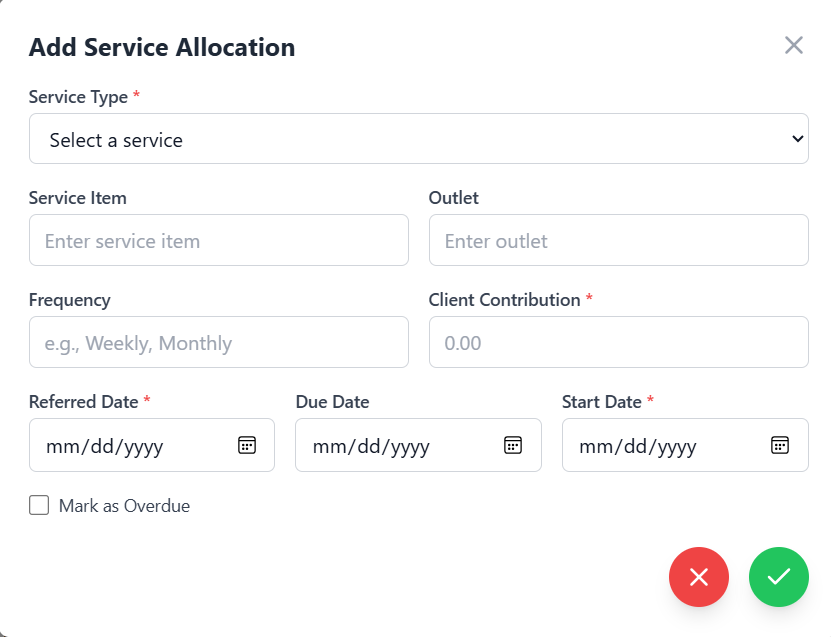Click into the Enter outlet field

point(618,241)
